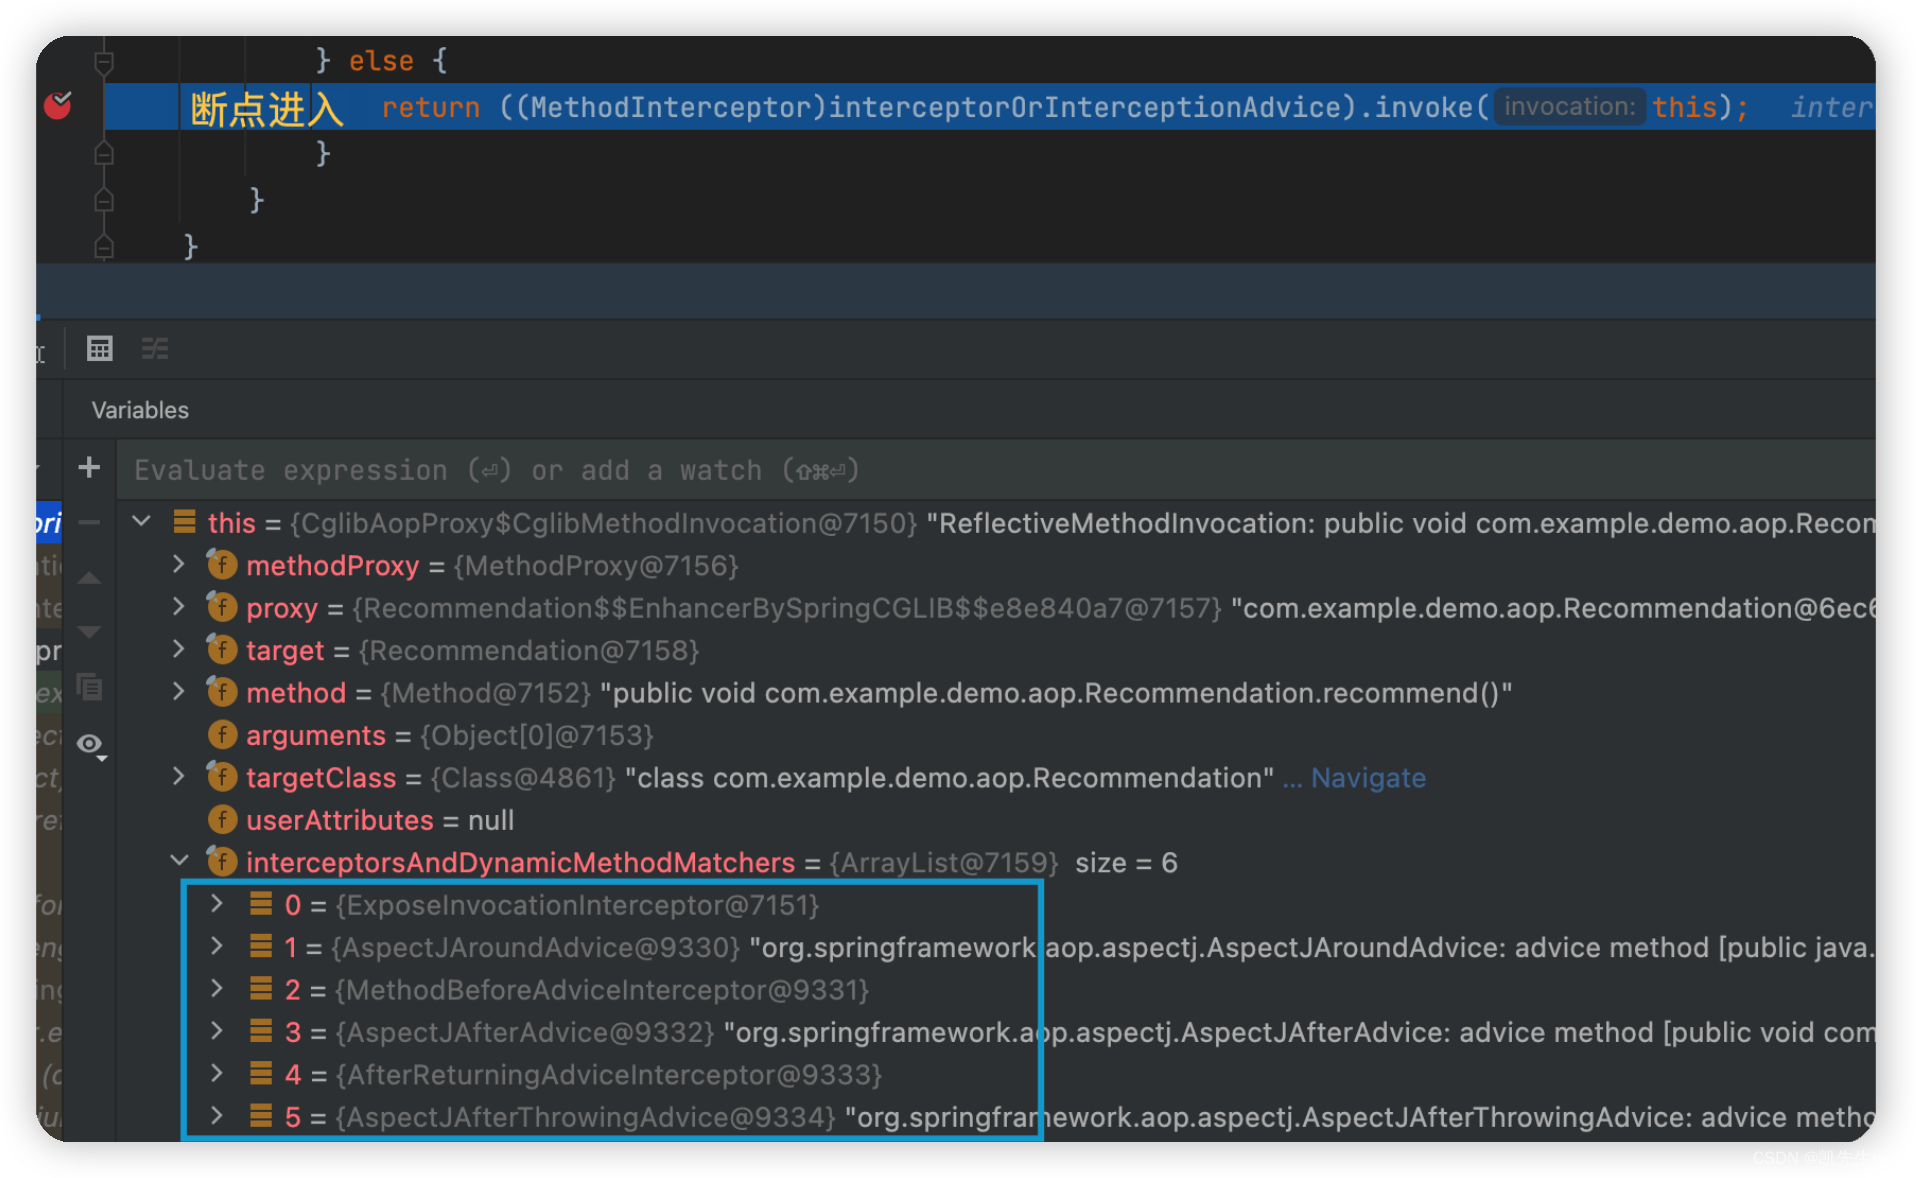Expand the proxy field
This screenshot has width=1916, height=1178.
tap(179, 606)
